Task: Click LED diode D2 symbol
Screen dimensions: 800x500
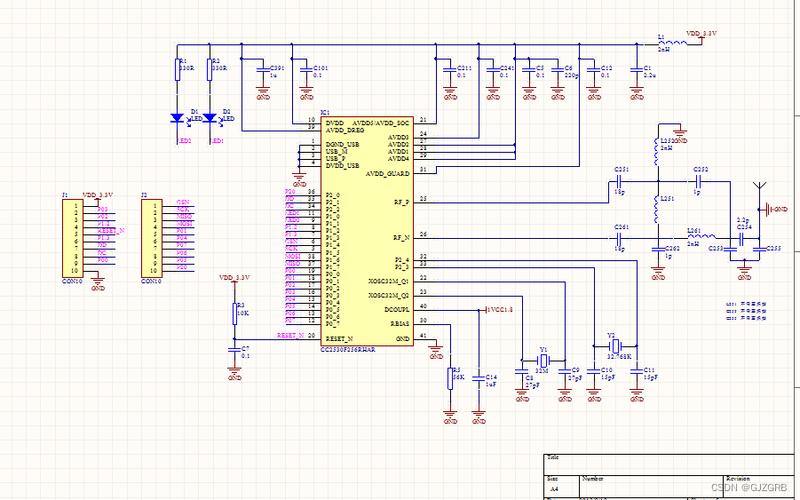Action: pyautogui.click(x=209, y=118)
